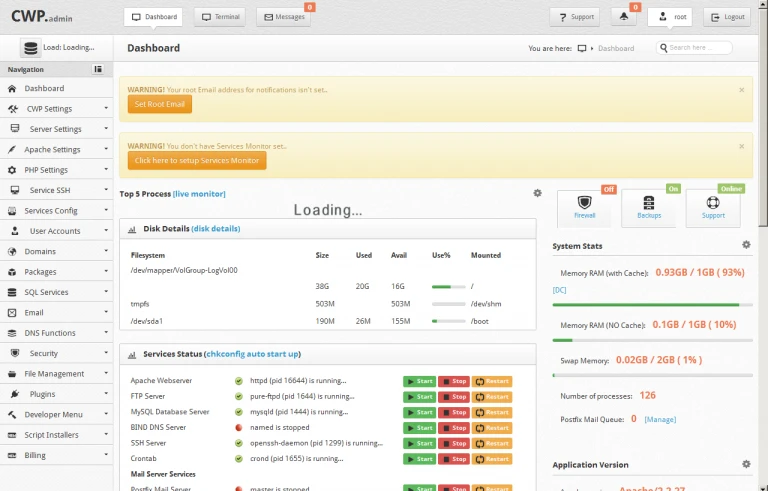Click the DNS Functions icon
The width and height of the screenshot is (768, 491).
(12, 333)
